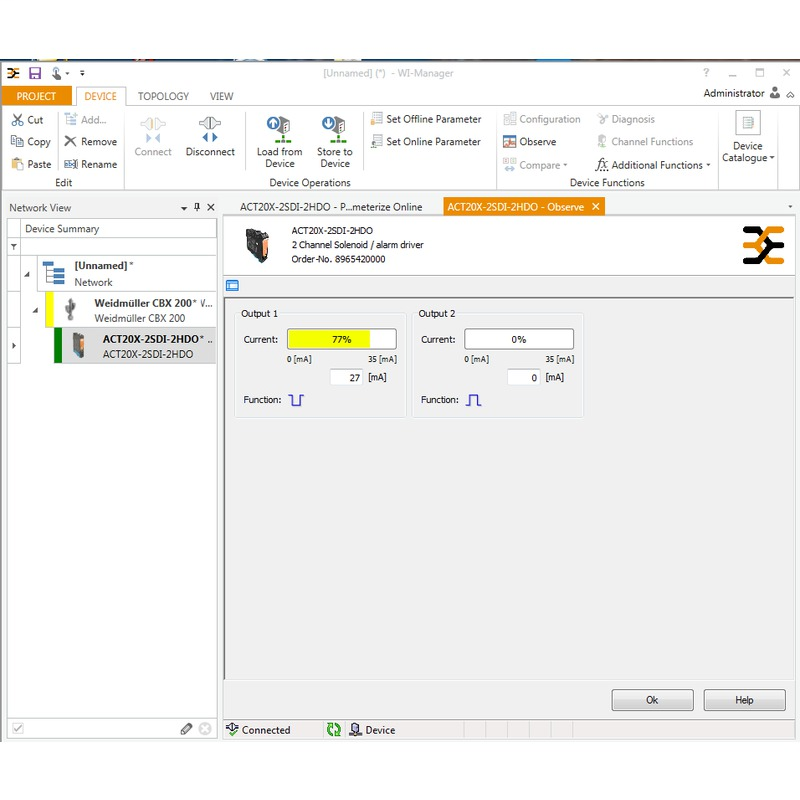Open Network View panel options arrow

(184, 208)
